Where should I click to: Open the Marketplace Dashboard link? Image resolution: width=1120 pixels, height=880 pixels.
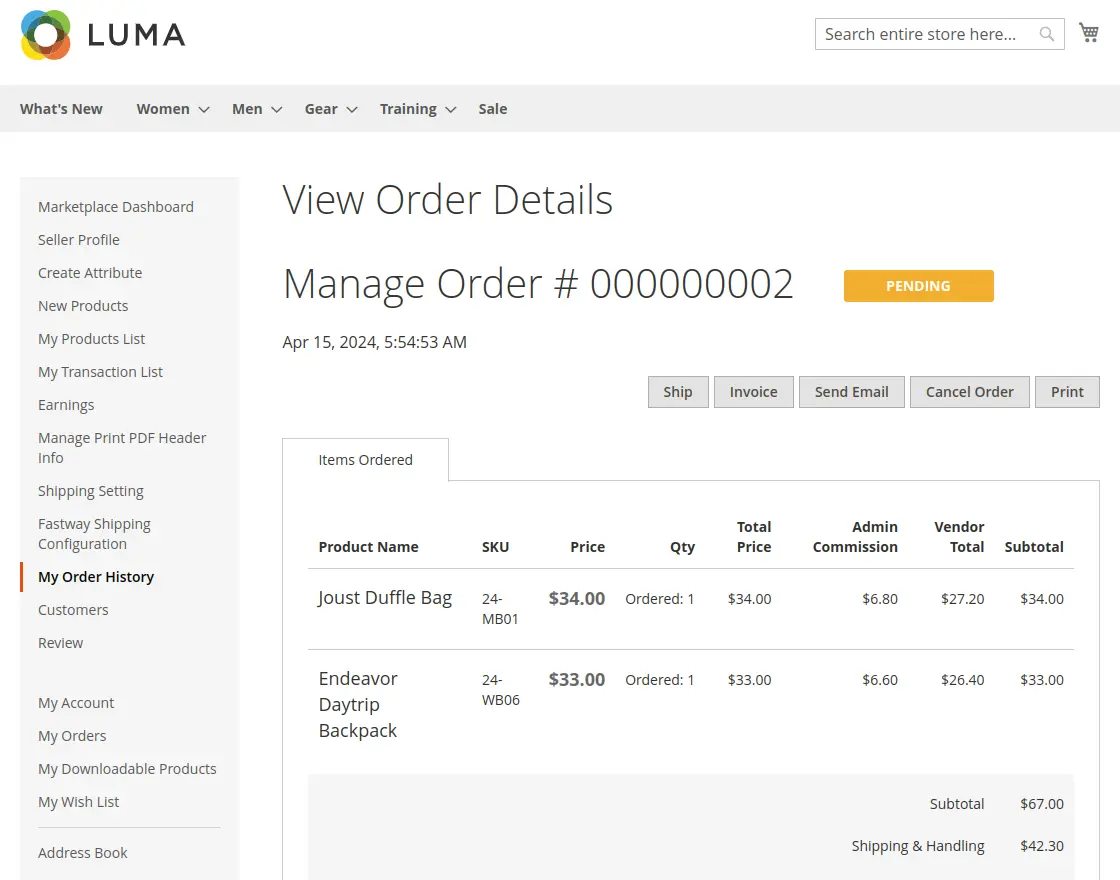click(x=116, y=206)
